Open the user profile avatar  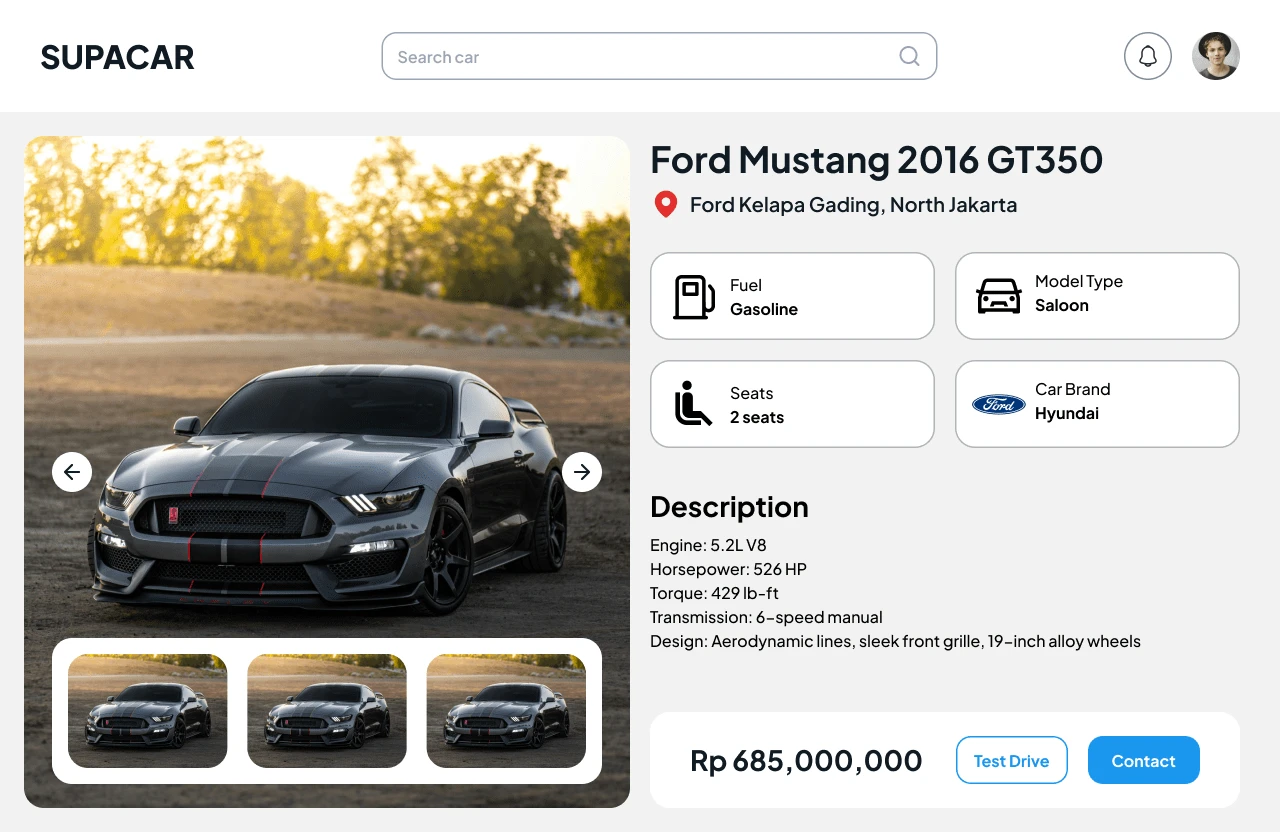[x=1215, y=56]
